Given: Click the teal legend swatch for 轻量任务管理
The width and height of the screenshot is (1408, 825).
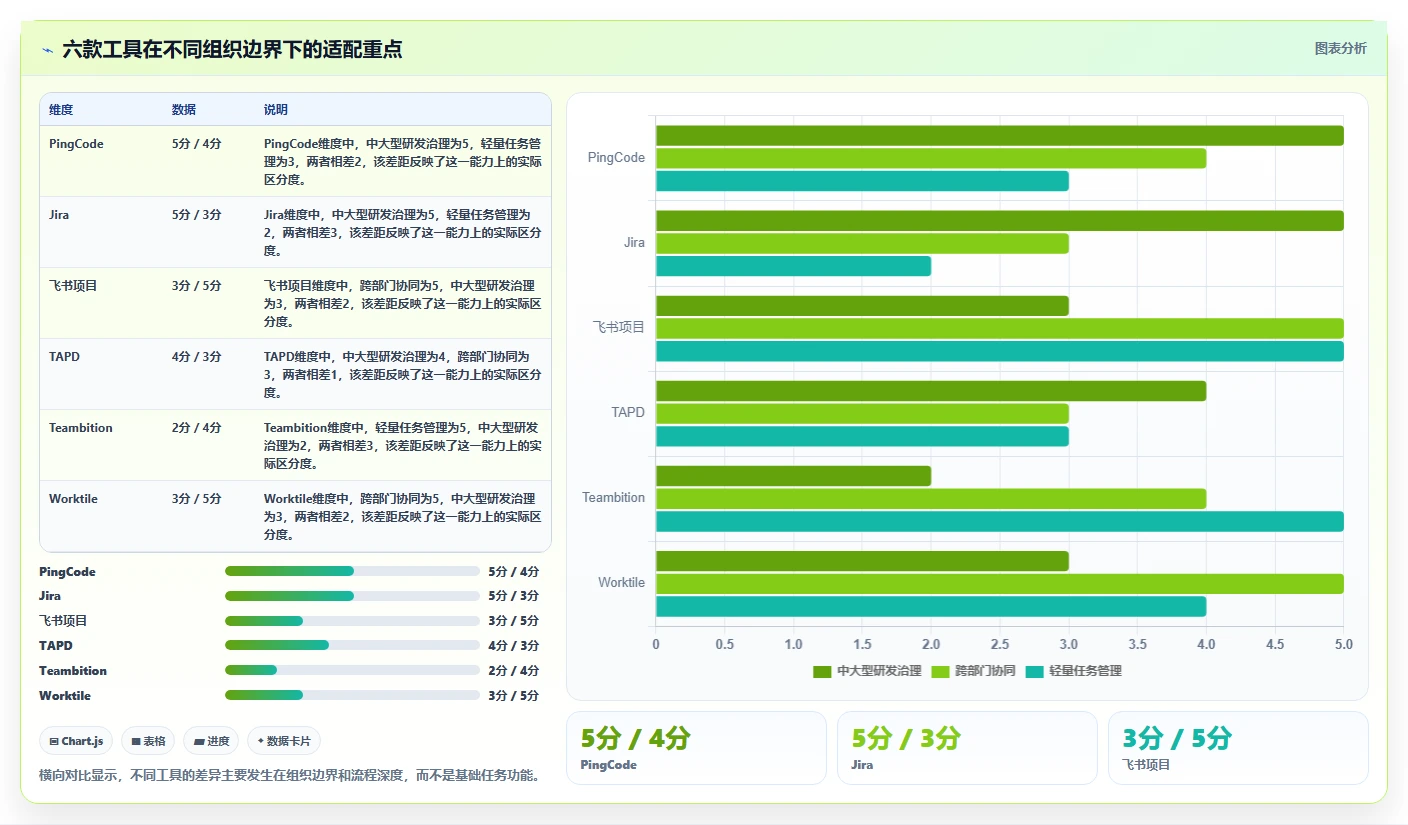Looking at the screenshot, I should pos(1034,671).
